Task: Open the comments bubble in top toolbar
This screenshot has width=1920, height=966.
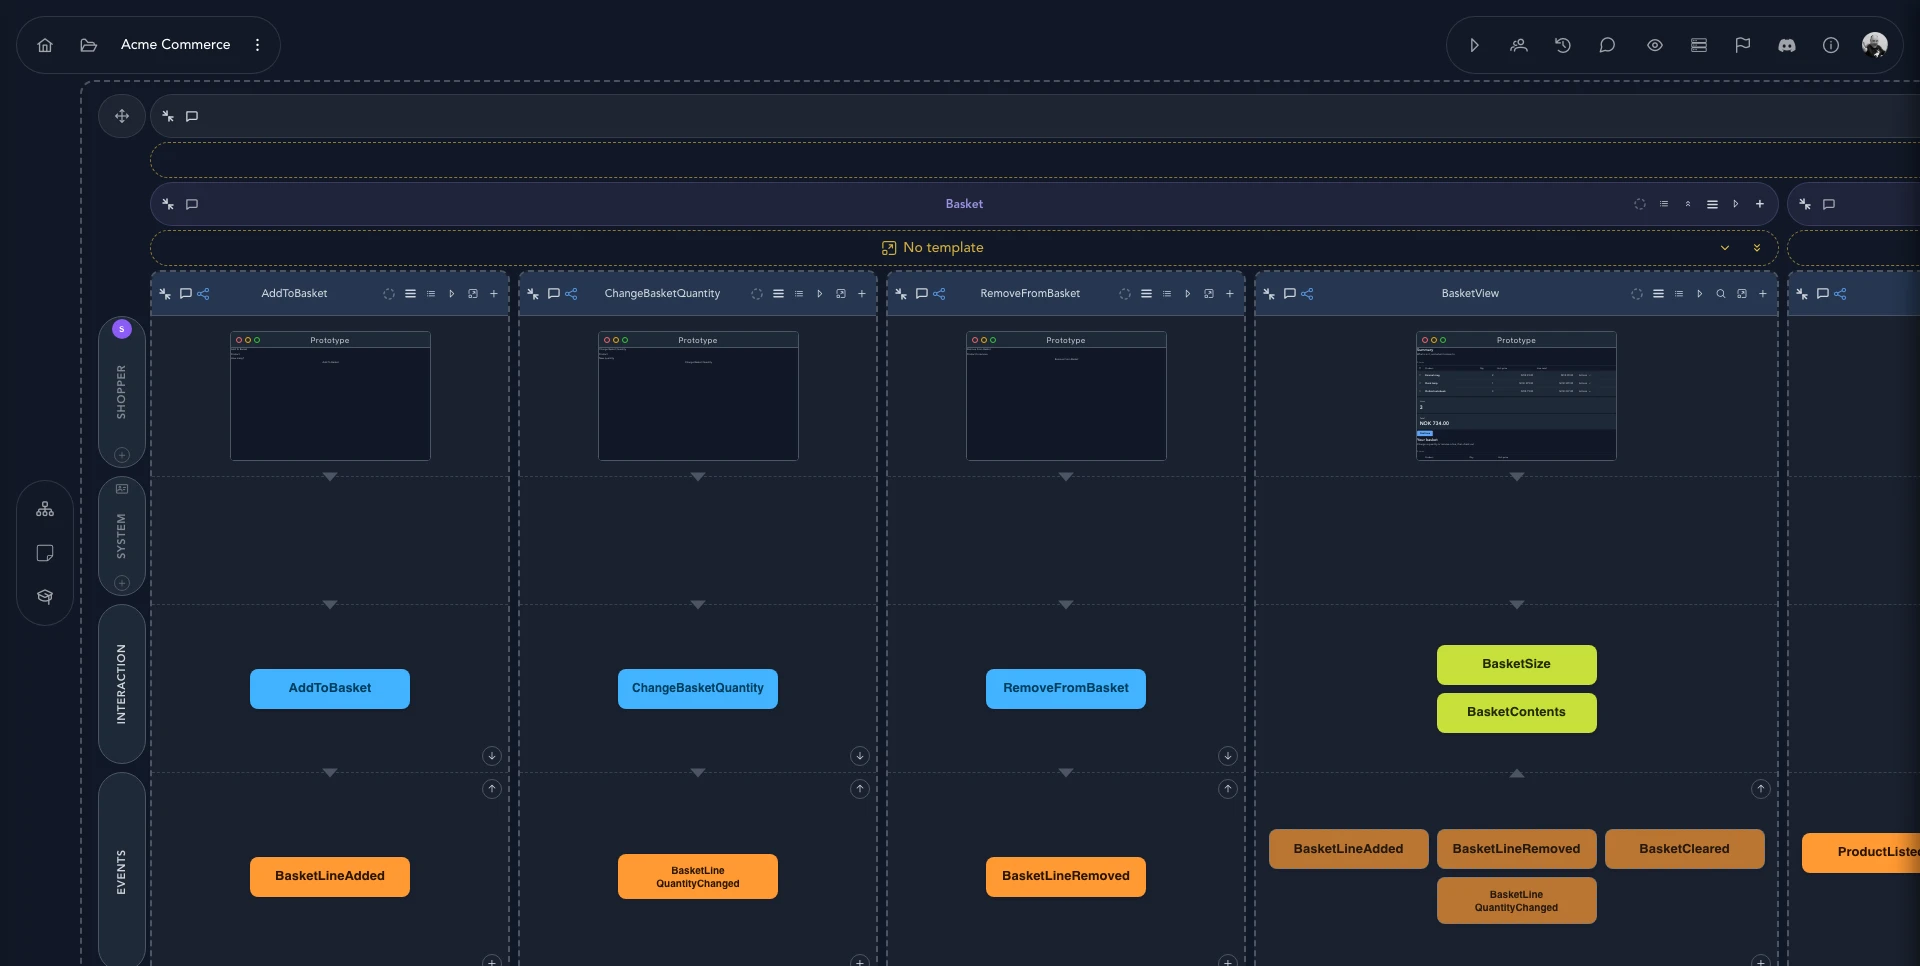Action: pos(1607,45)
